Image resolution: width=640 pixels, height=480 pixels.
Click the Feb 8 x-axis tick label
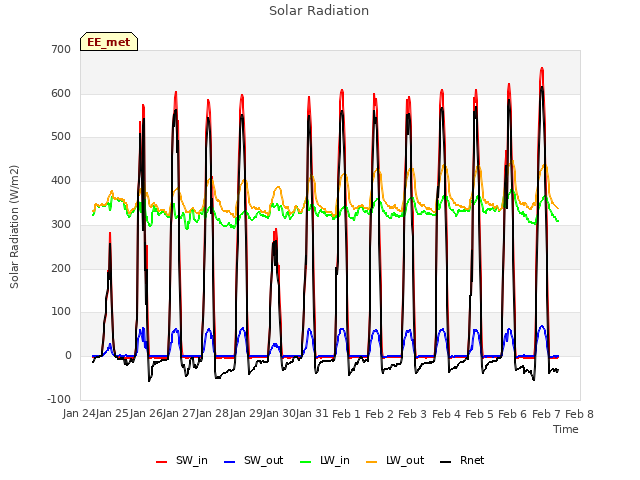coord(579,414)
